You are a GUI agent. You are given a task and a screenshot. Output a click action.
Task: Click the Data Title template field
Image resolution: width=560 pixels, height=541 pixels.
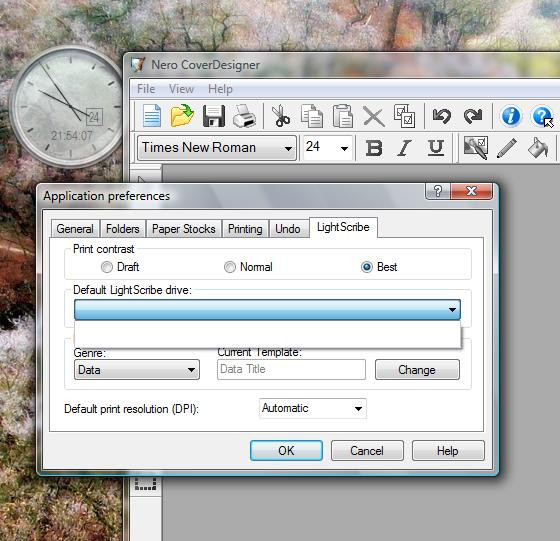[291, 369]
